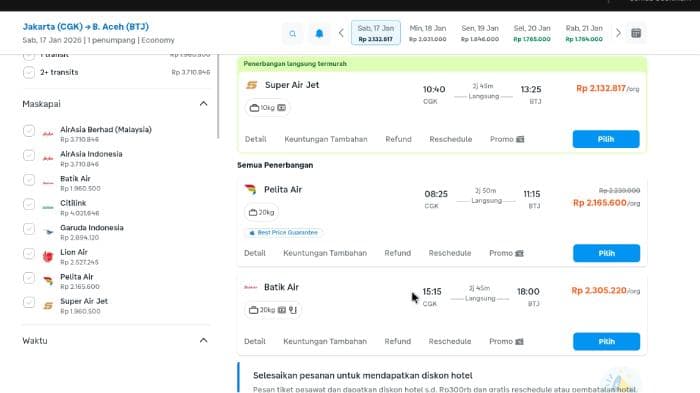
Task: Select the Sel, 20 Jan date tab
Action: 532,33
